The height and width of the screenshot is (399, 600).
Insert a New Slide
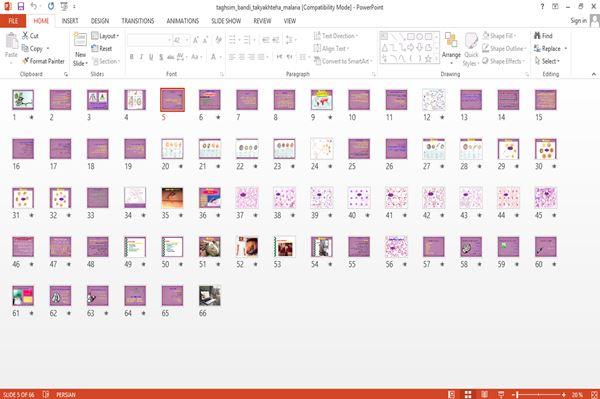(x=80, y=50)
